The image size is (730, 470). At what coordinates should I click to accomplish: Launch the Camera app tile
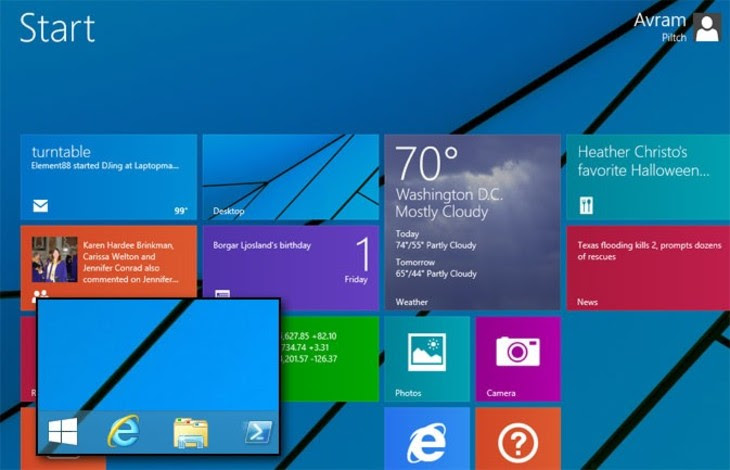tap(517, 359)
